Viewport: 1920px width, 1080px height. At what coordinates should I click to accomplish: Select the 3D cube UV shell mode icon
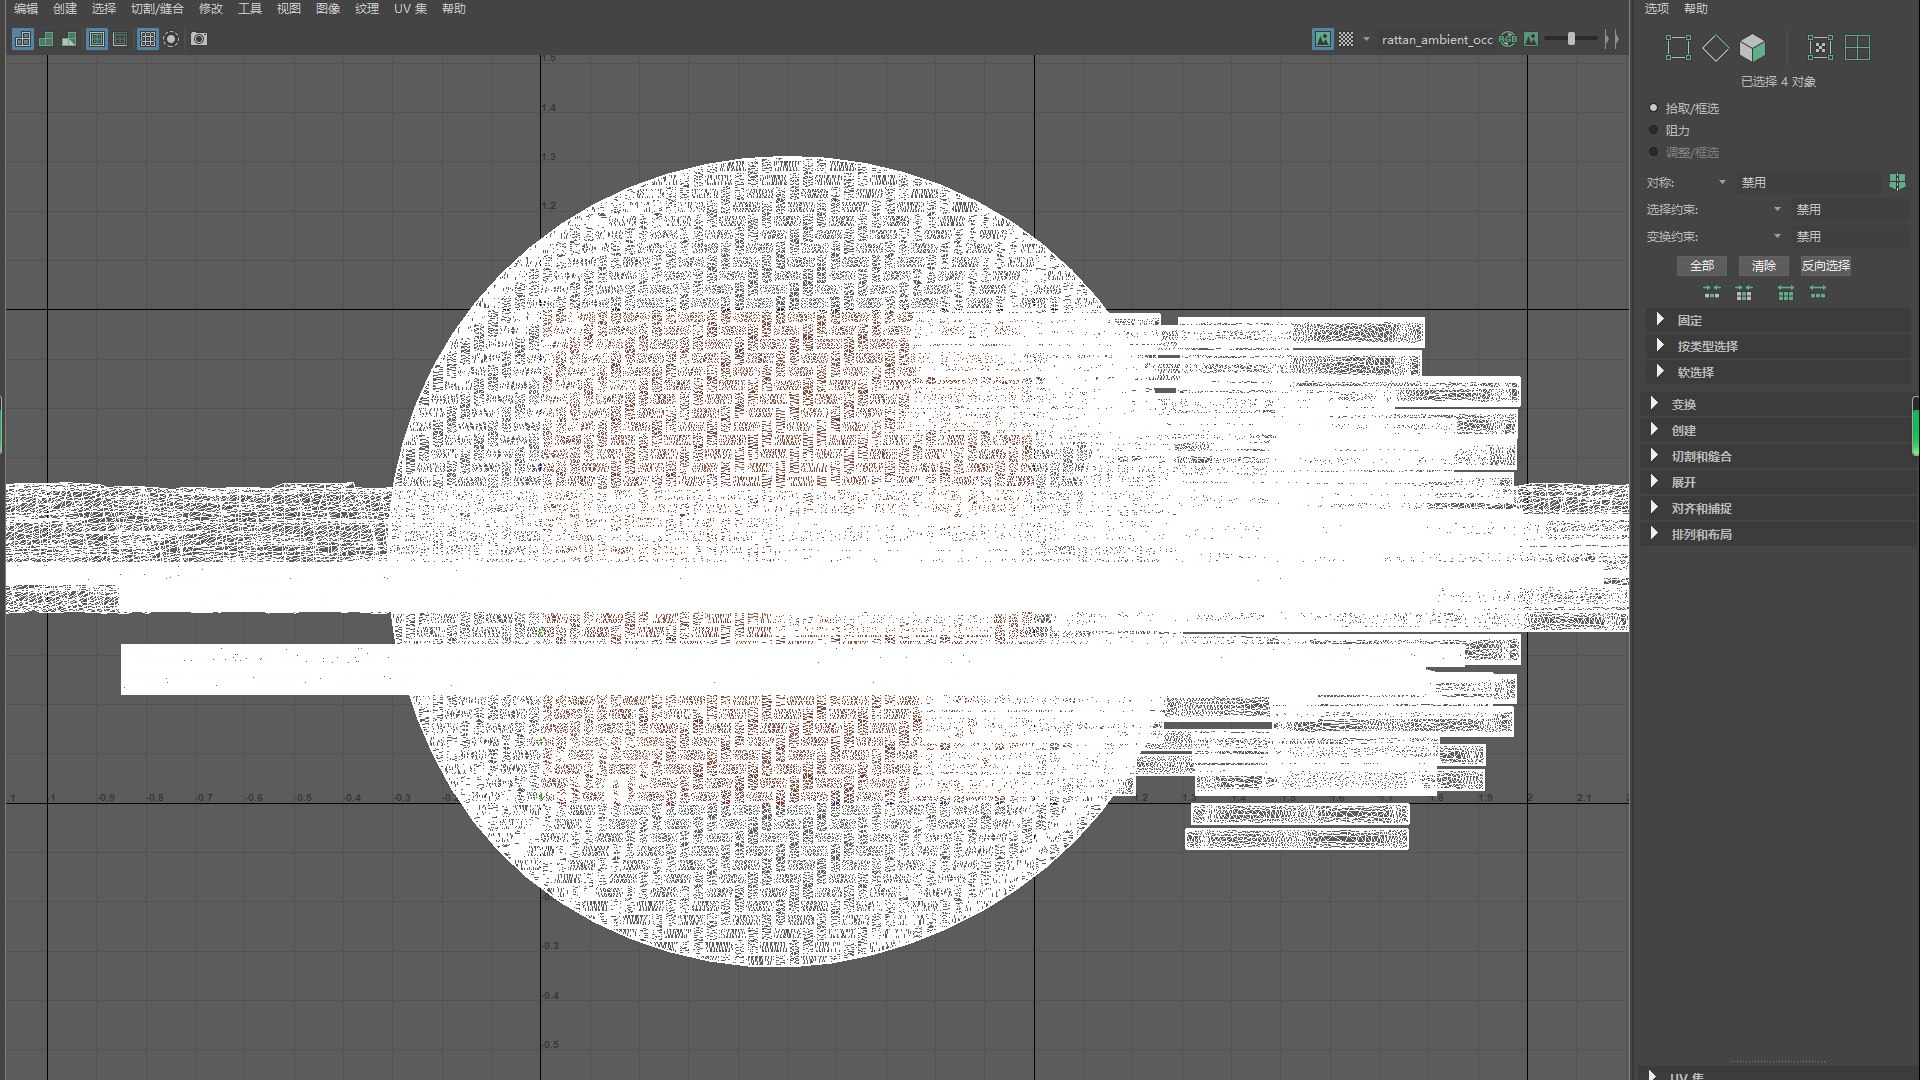pos(1752,47)
